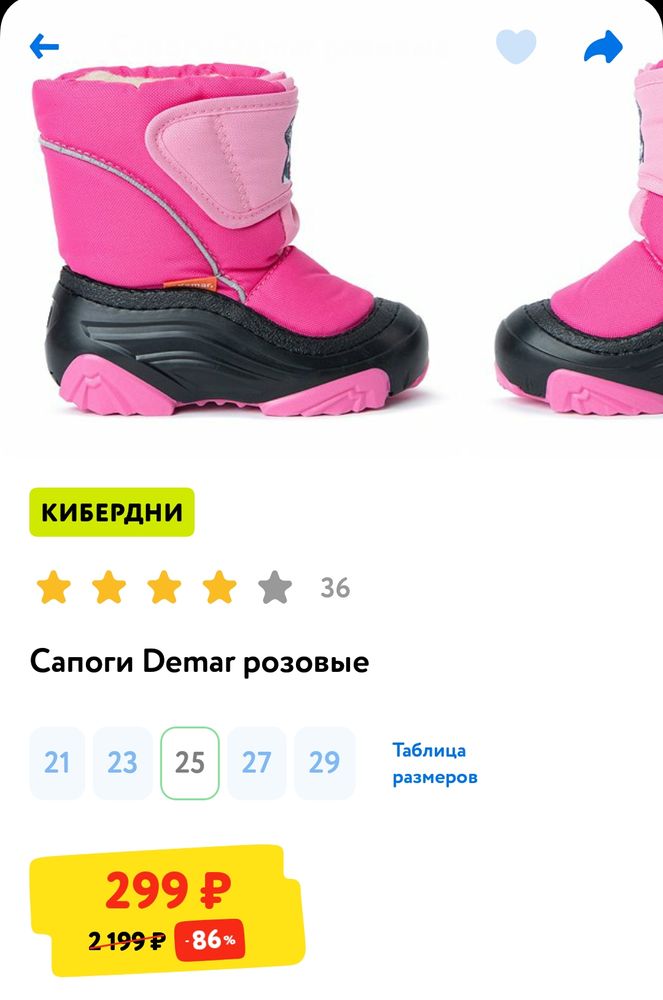Add boots to favorites with heart icon
The width and height of the screenshot is (663, 1000).
516,46
